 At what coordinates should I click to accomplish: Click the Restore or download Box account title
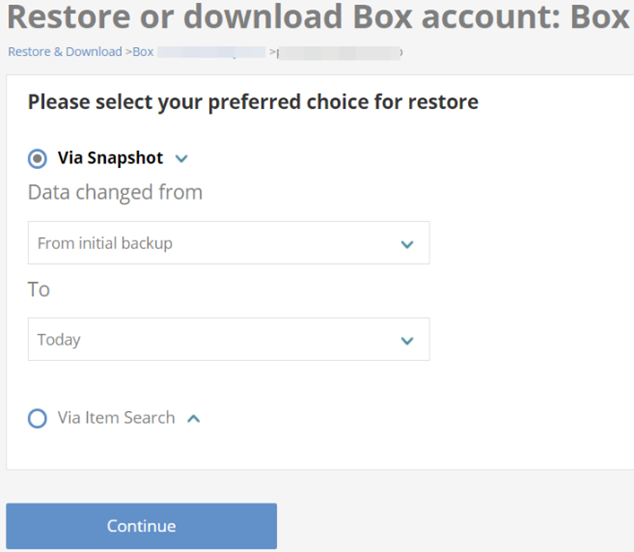317,18
